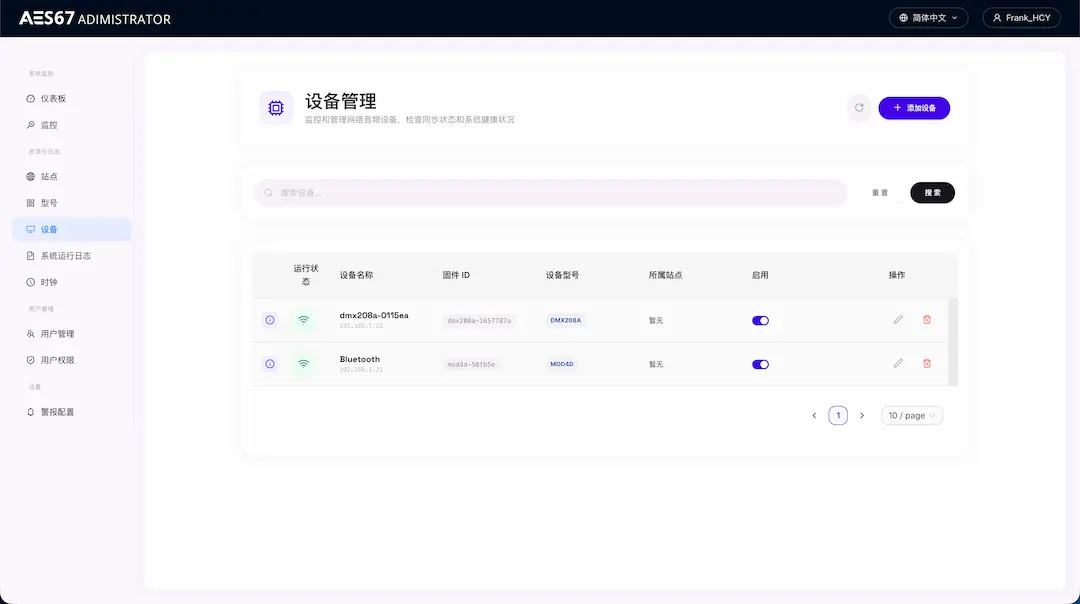The image size is (1080, 604).
Task: Edit the Bluetooth device with pencil icon
Action: click(x=898, y=364)
